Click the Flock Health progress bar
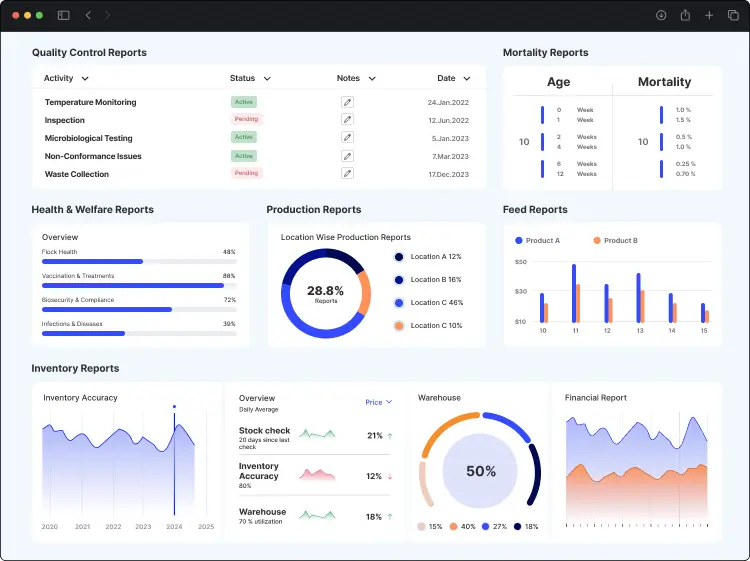This screenshot has width=750, height=561. click(x=139, y=262)
